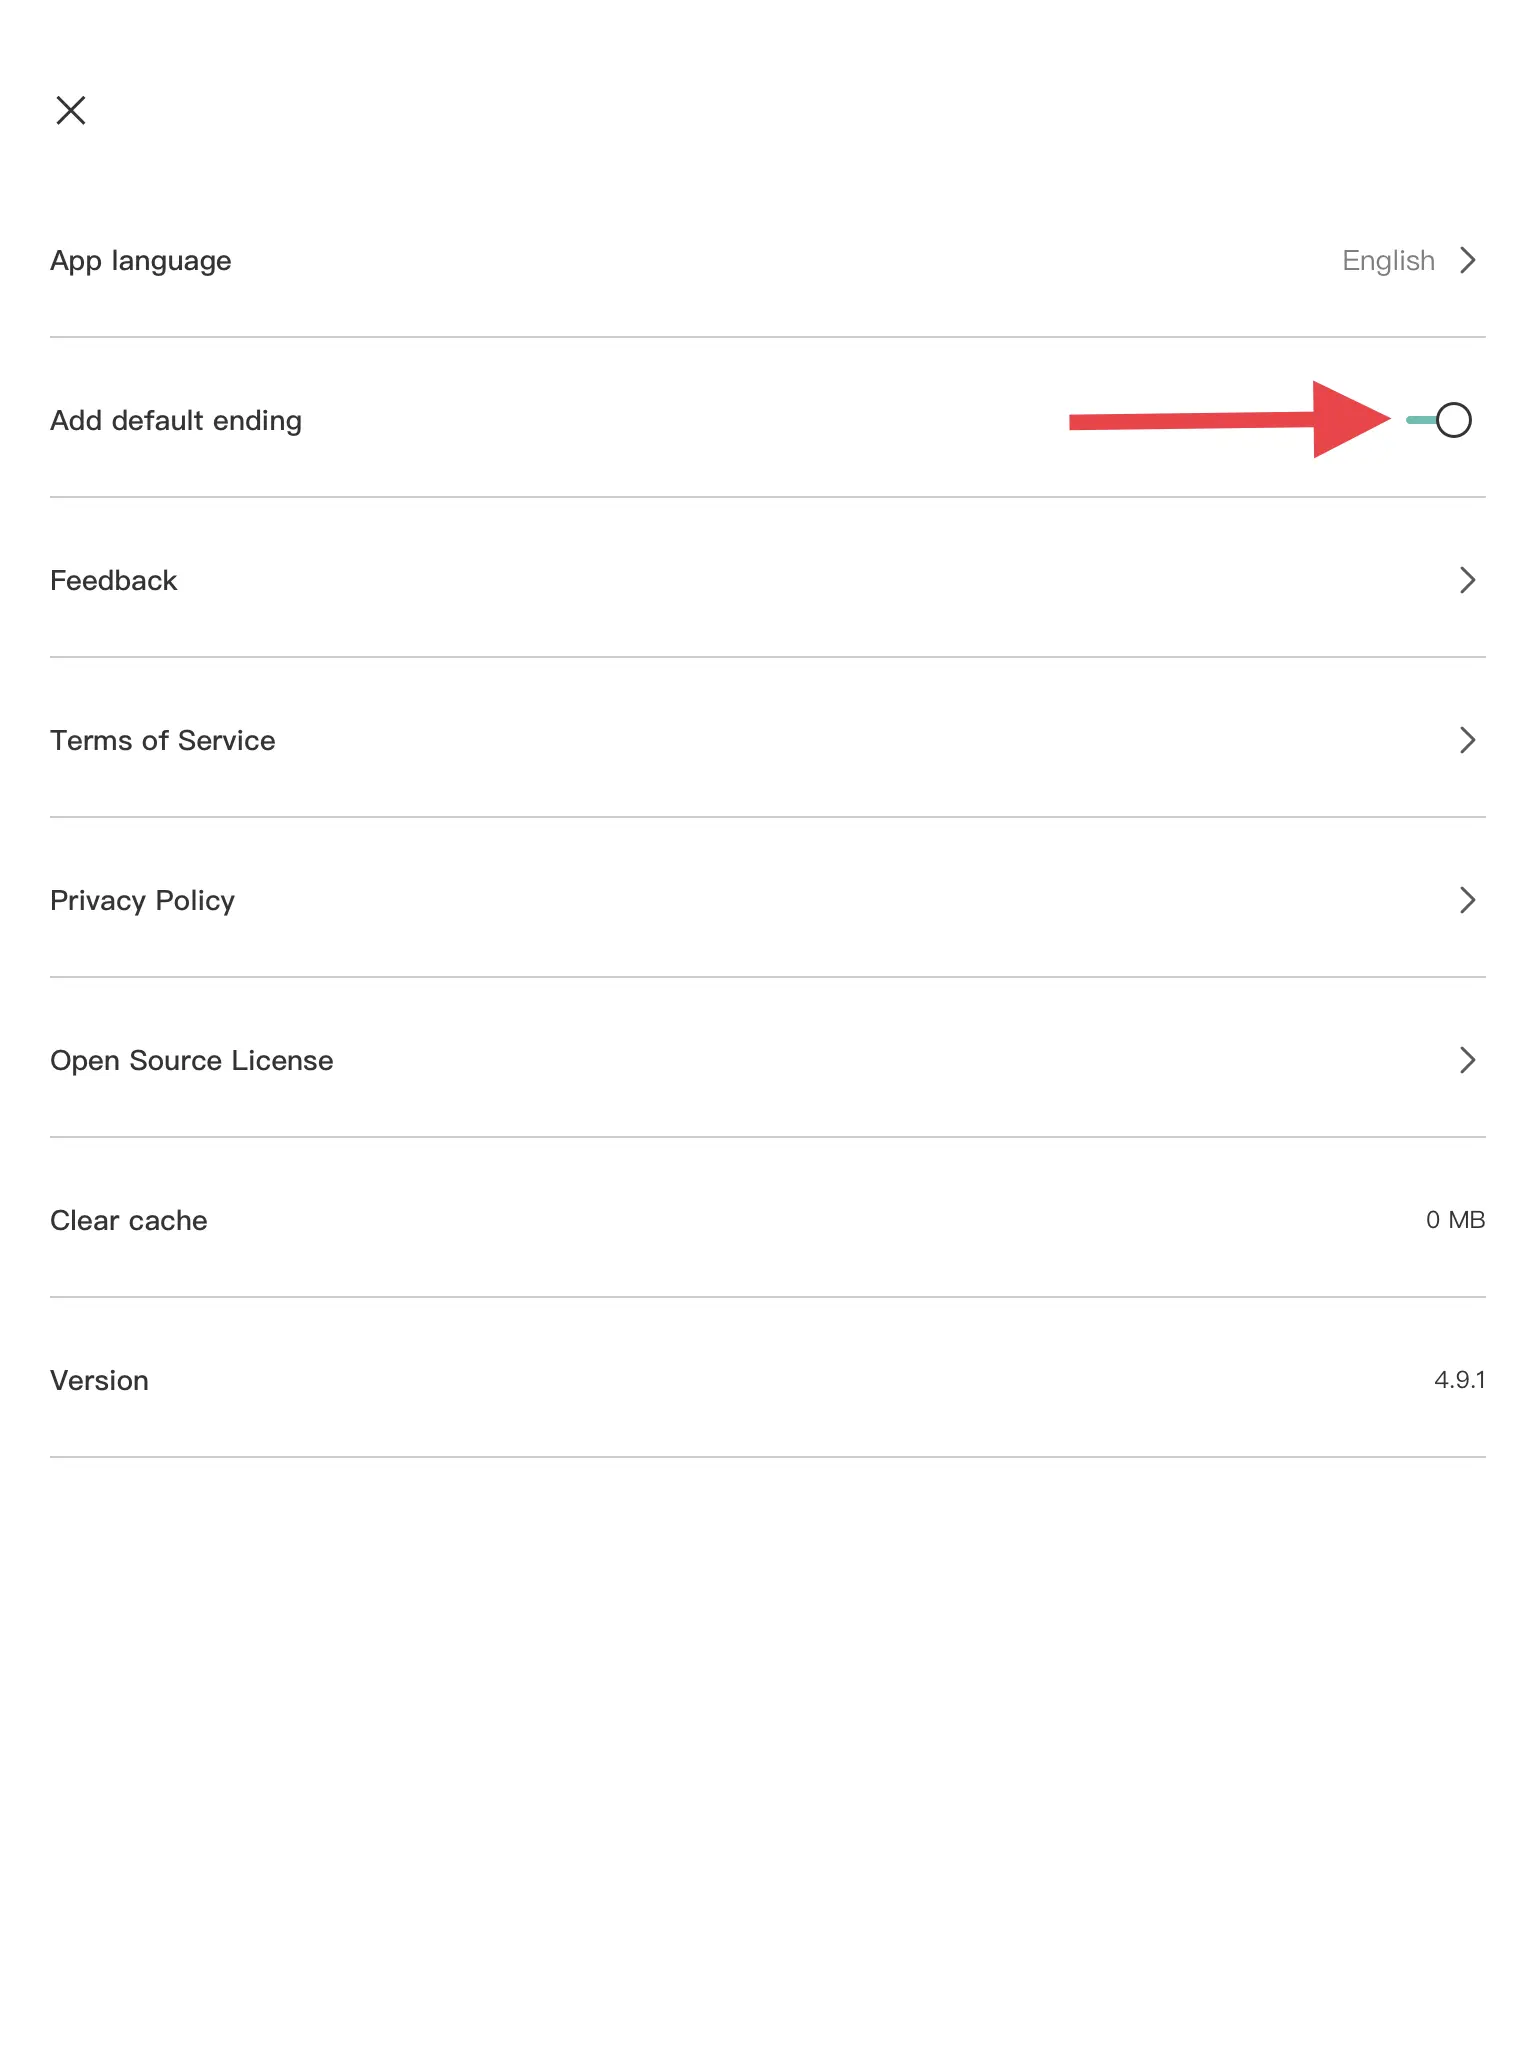Click the chevron beside Feedback
The width and height of the screenshot is (1536, 2048).
pyautogui.click(x=1468, y=580)
